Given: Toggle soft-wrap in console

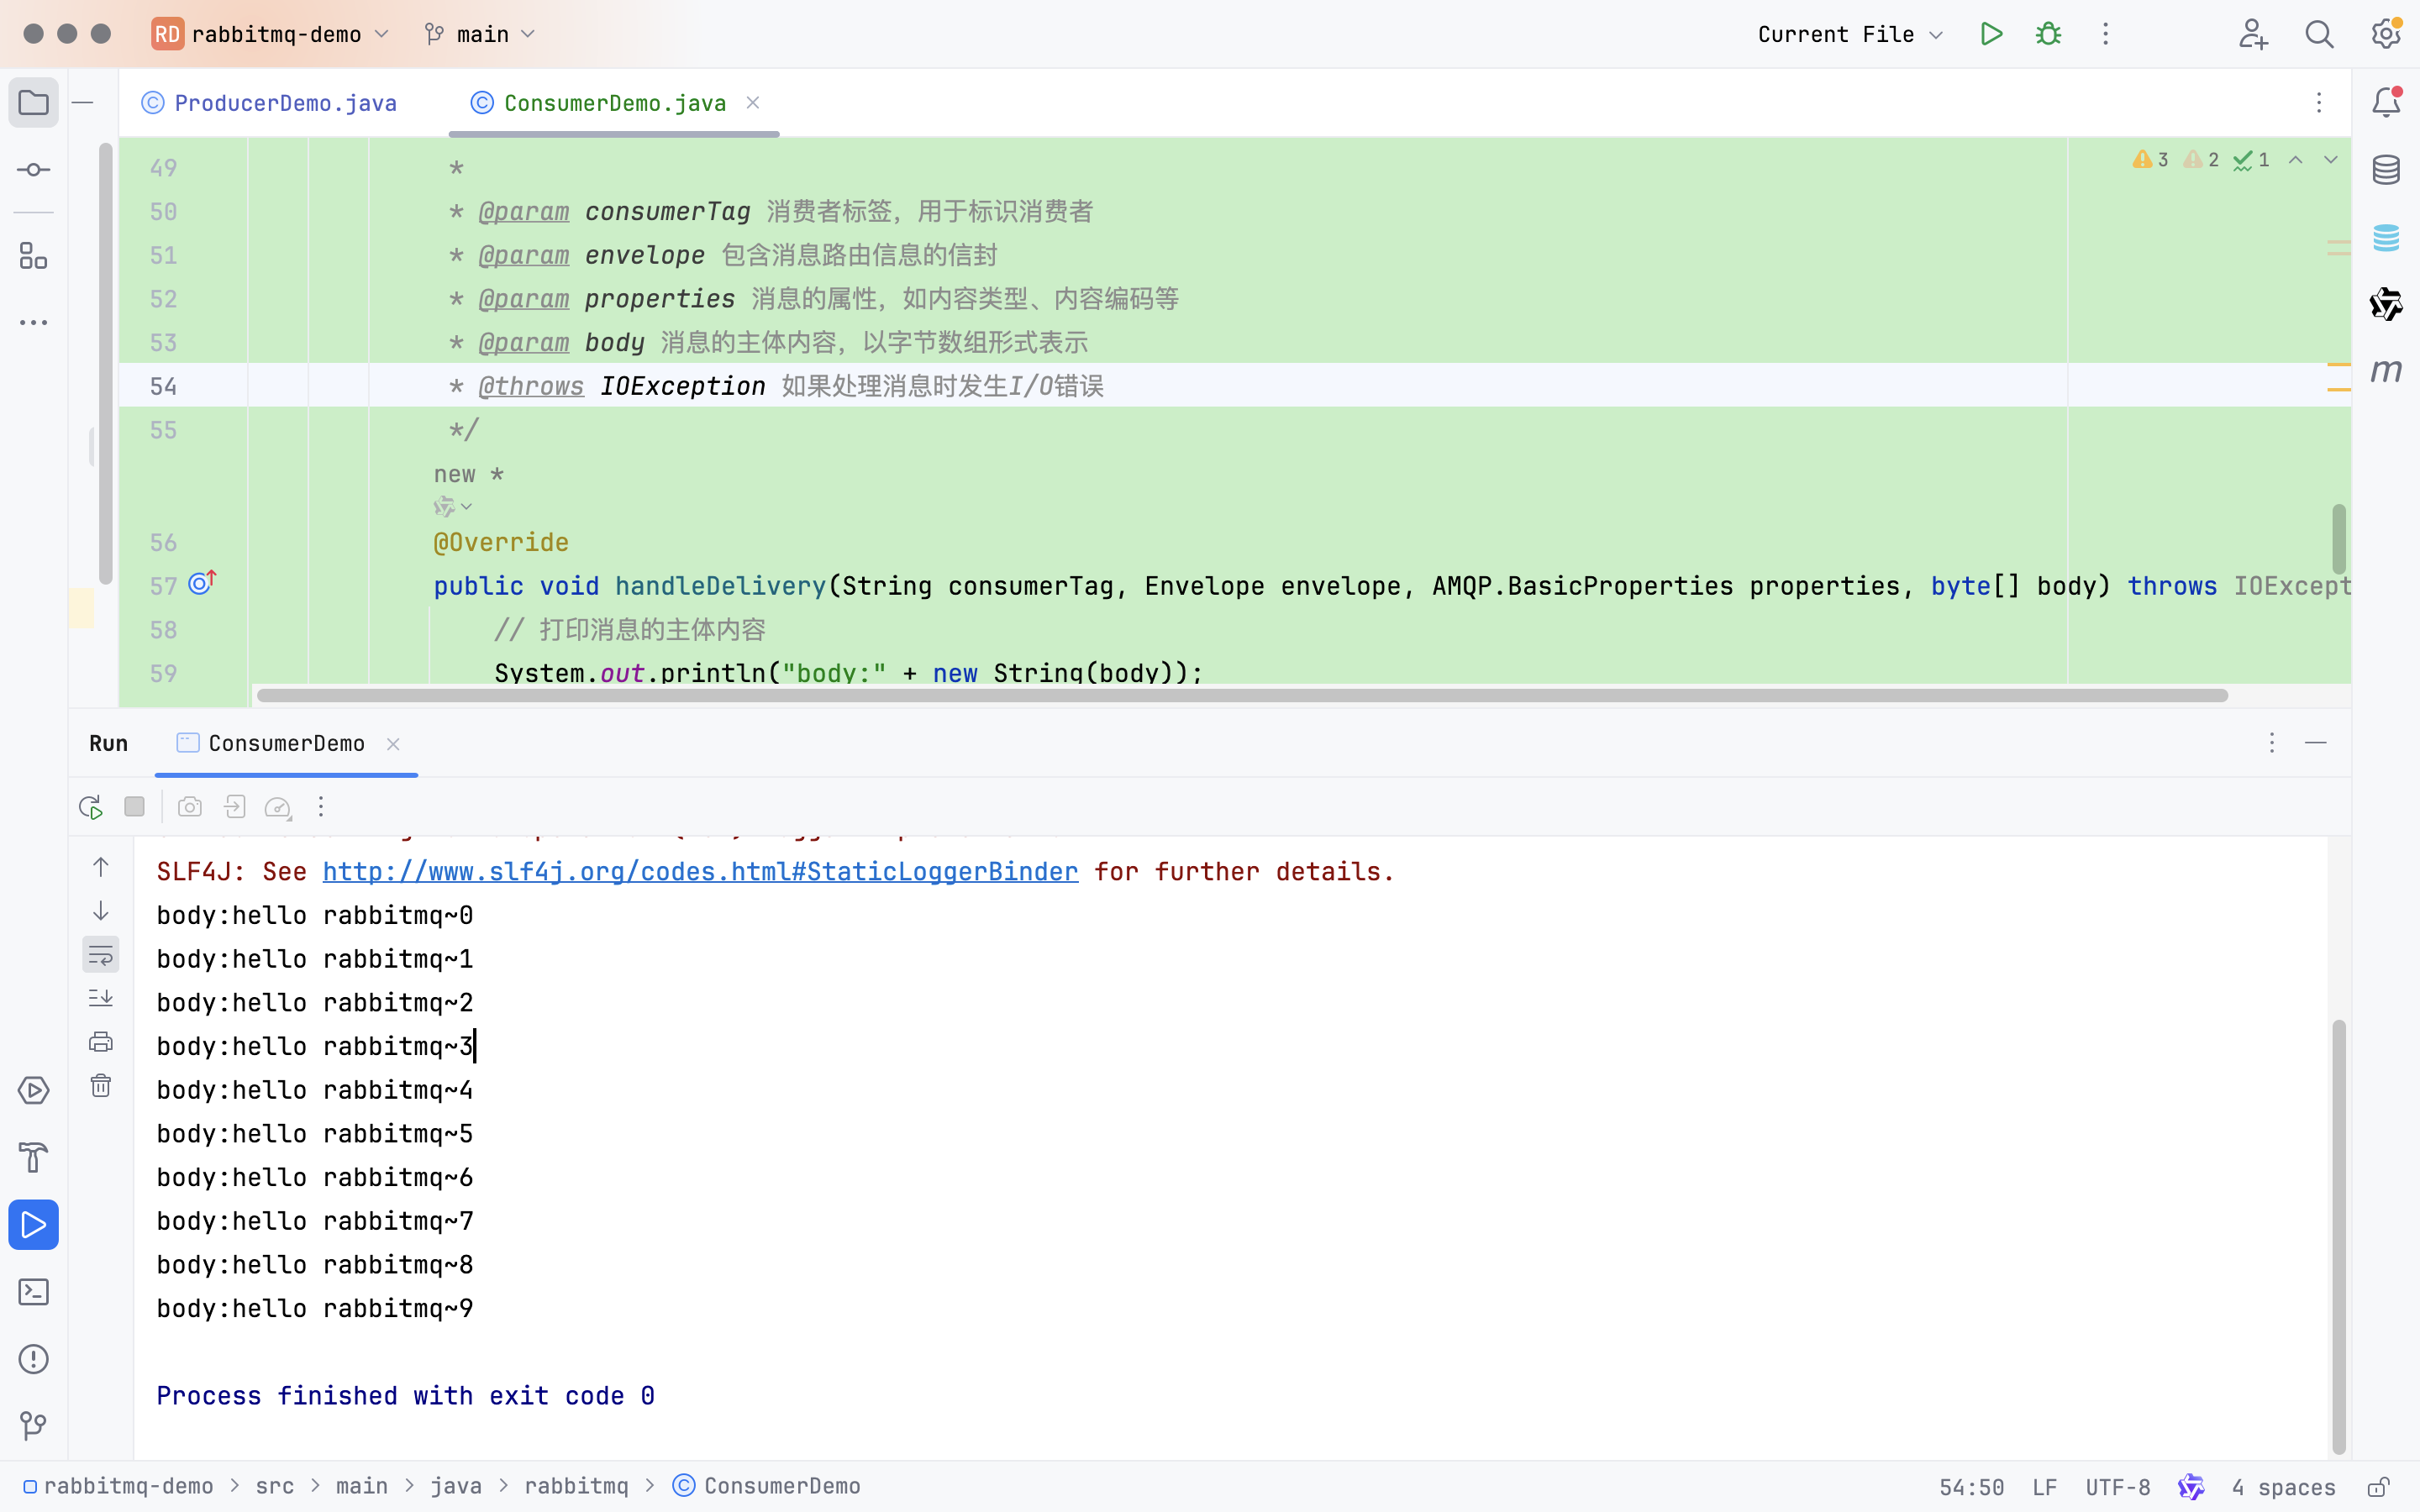Looking at the screenshot, I should point(101,955).
